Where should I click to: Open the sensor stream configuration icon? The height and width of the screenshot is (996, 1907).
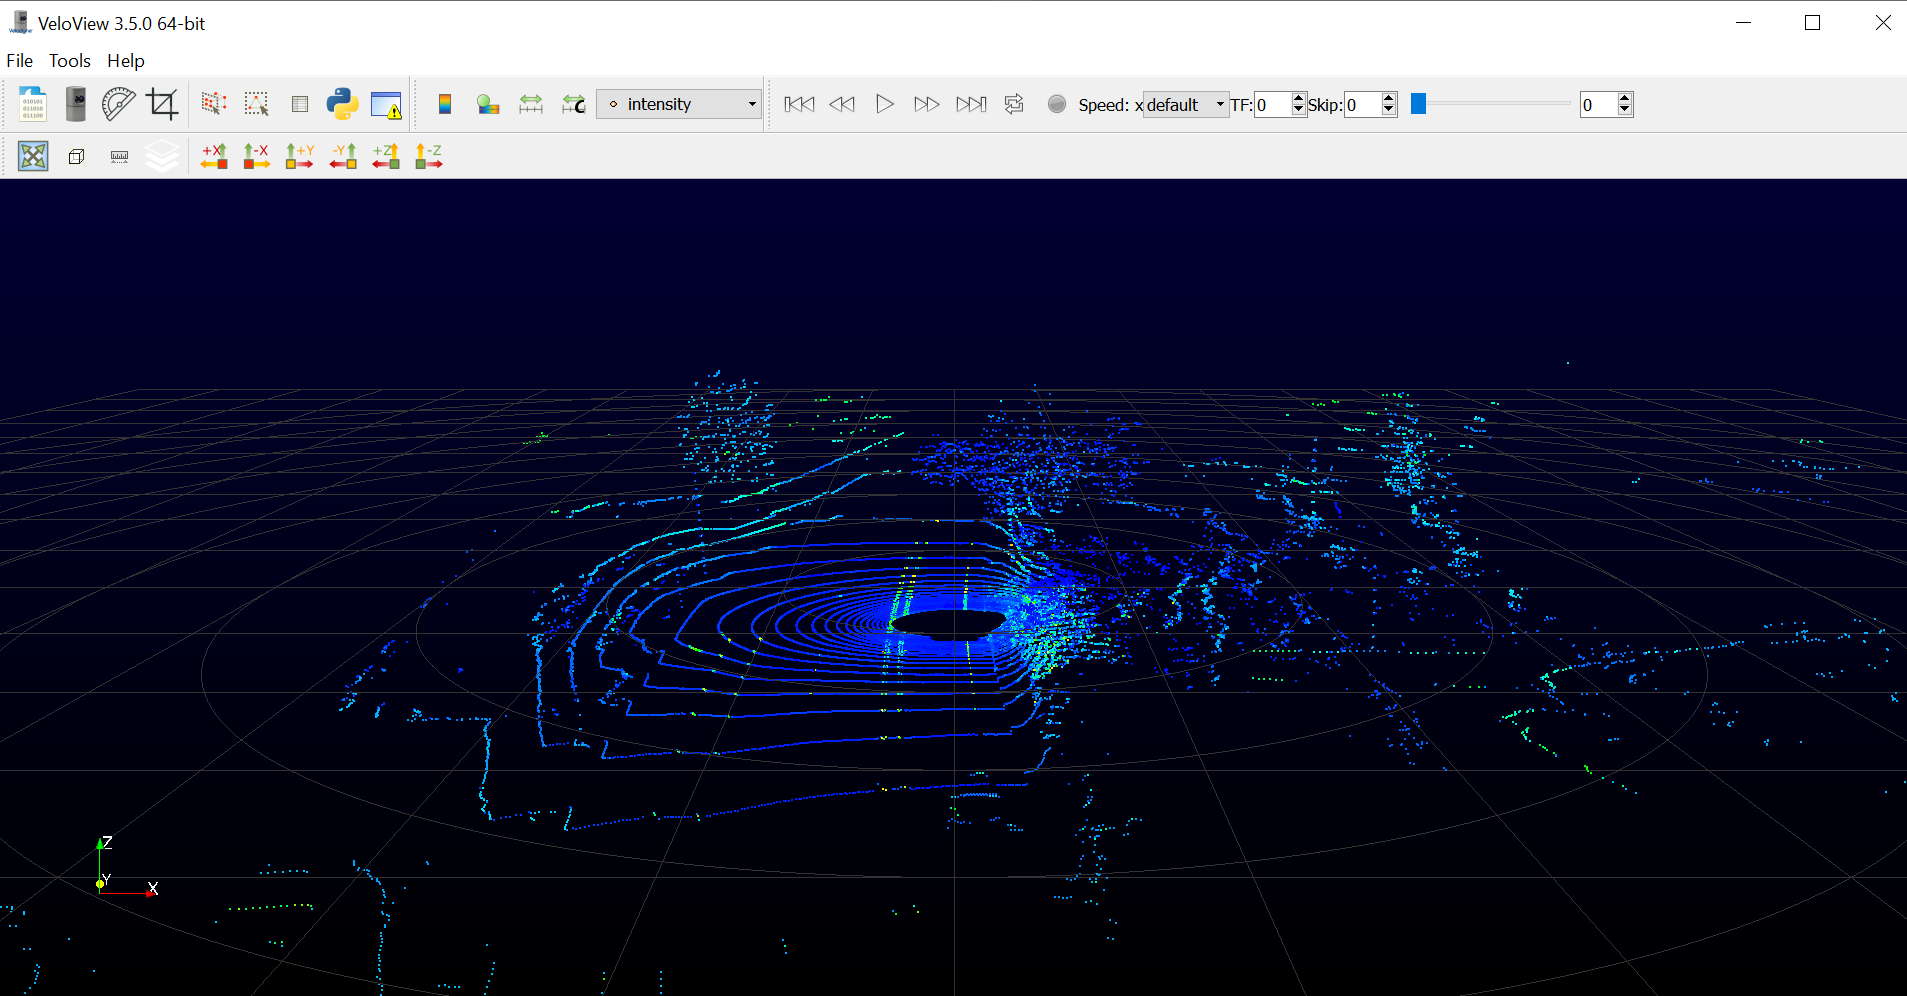click(x=75, y=103)
